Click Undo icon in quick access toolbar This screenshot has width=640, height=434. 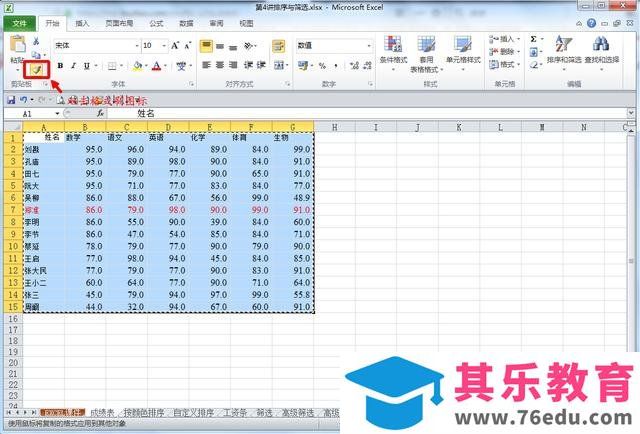pyautogui.click(x=23, y=100)
